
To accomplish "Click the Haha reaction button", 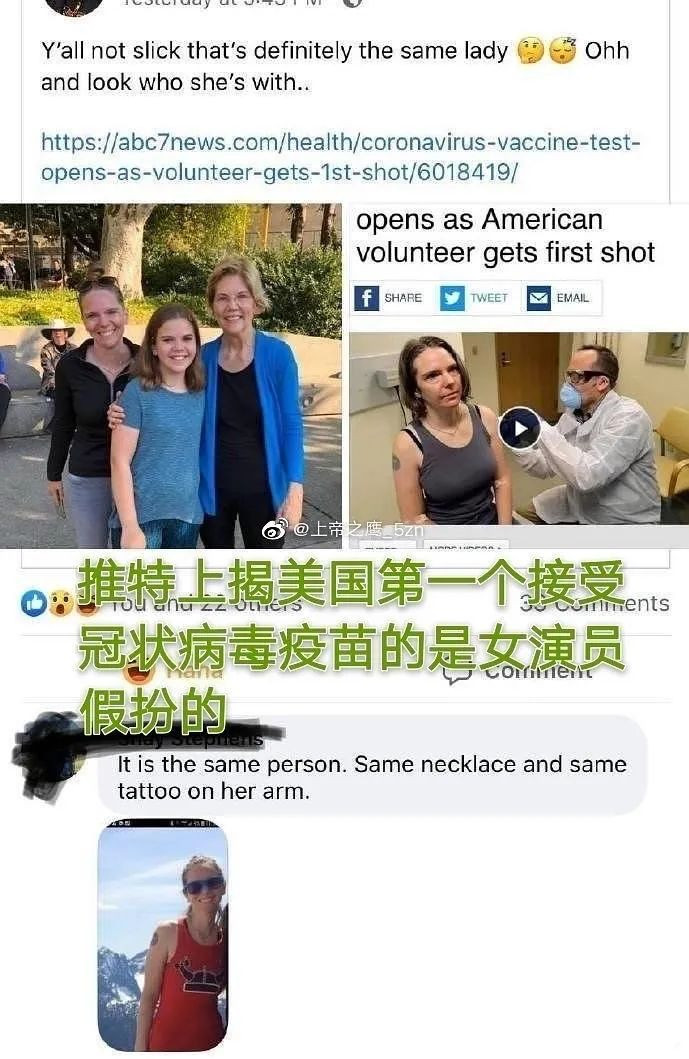I will coord(174,671).
